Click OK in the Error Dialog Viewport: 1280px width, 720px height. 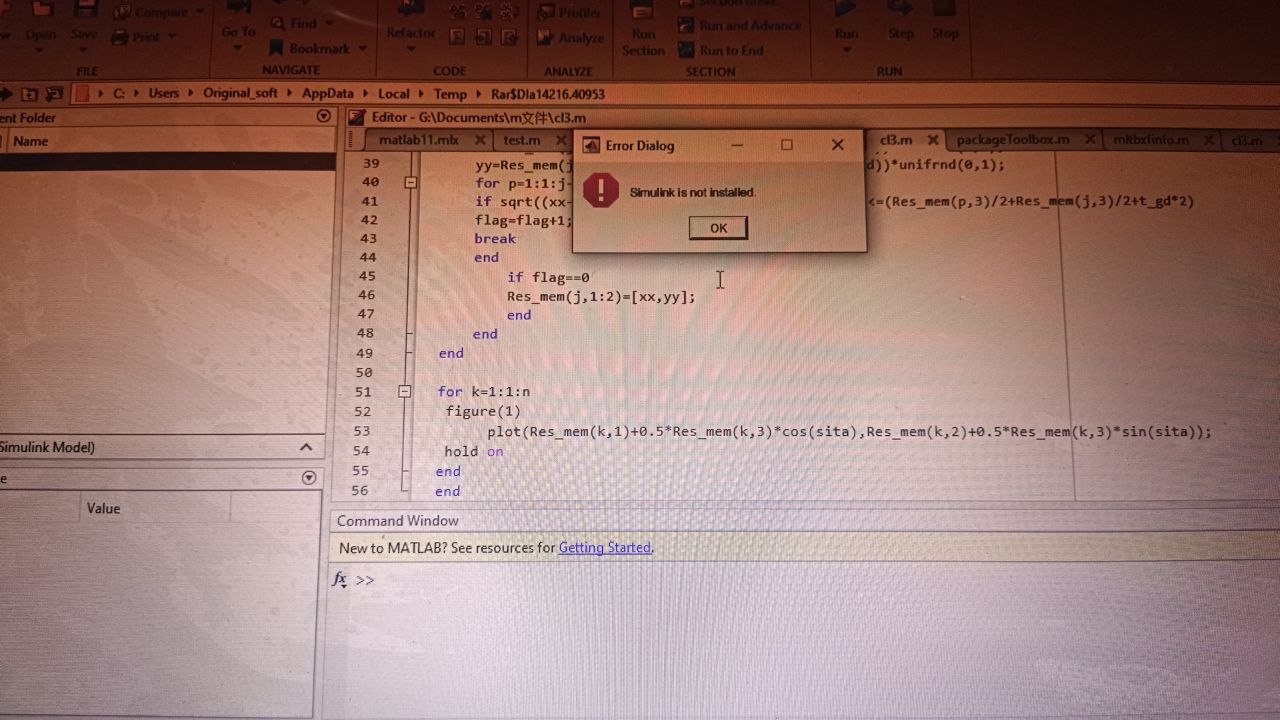pyautogui.click(x=718, y=228)
